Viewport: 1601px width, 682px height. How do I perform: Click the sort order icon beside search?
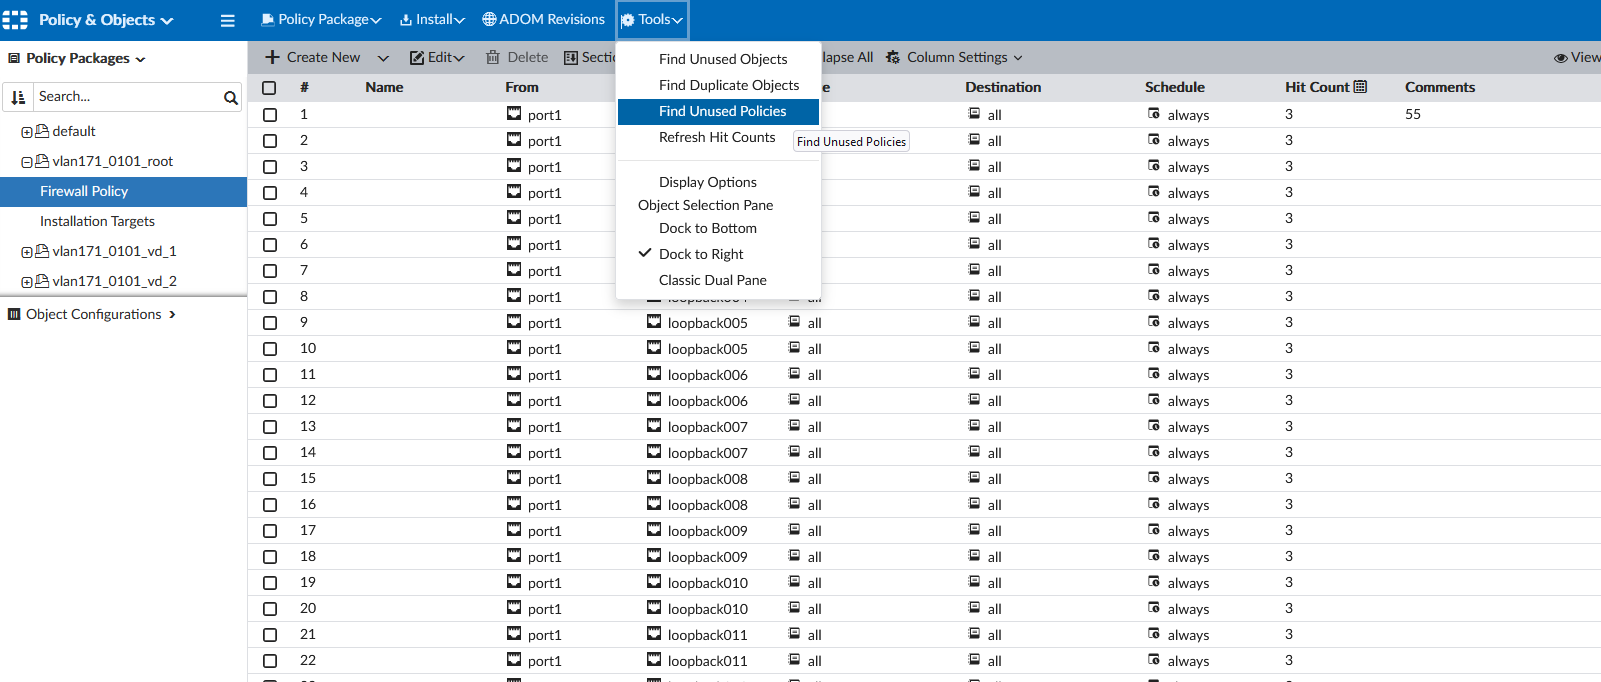pyautogui.click(x=18, y=97)
